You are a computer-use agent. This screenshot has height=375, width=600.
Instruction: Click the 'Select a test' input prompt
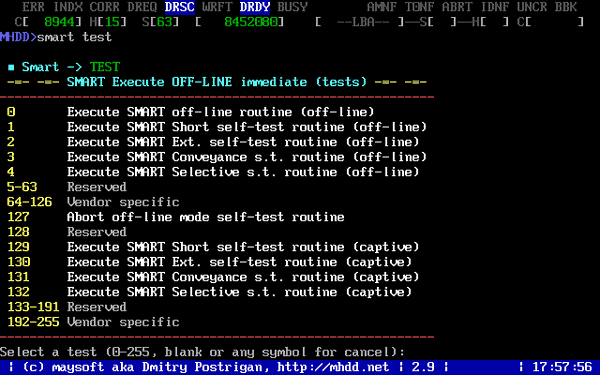pos(202,352)
